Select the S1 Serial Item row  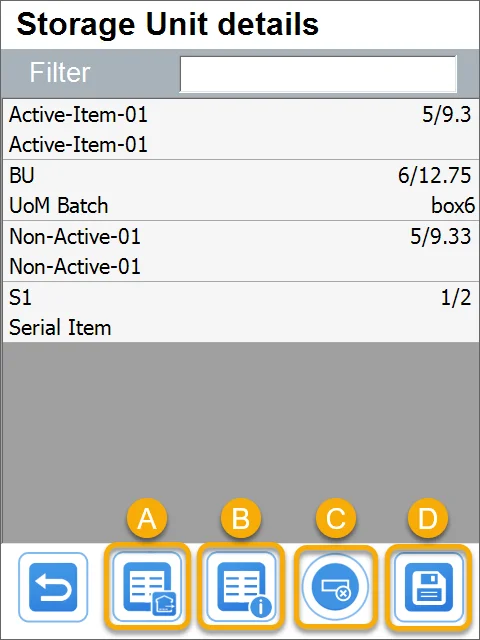click(241, 312)
